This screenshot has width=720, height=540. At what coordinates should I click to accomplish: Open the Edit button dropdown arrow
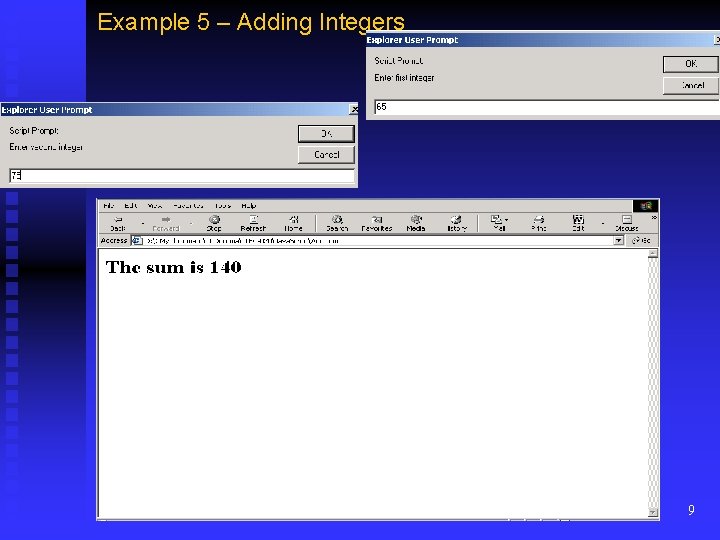pos(603,224)
